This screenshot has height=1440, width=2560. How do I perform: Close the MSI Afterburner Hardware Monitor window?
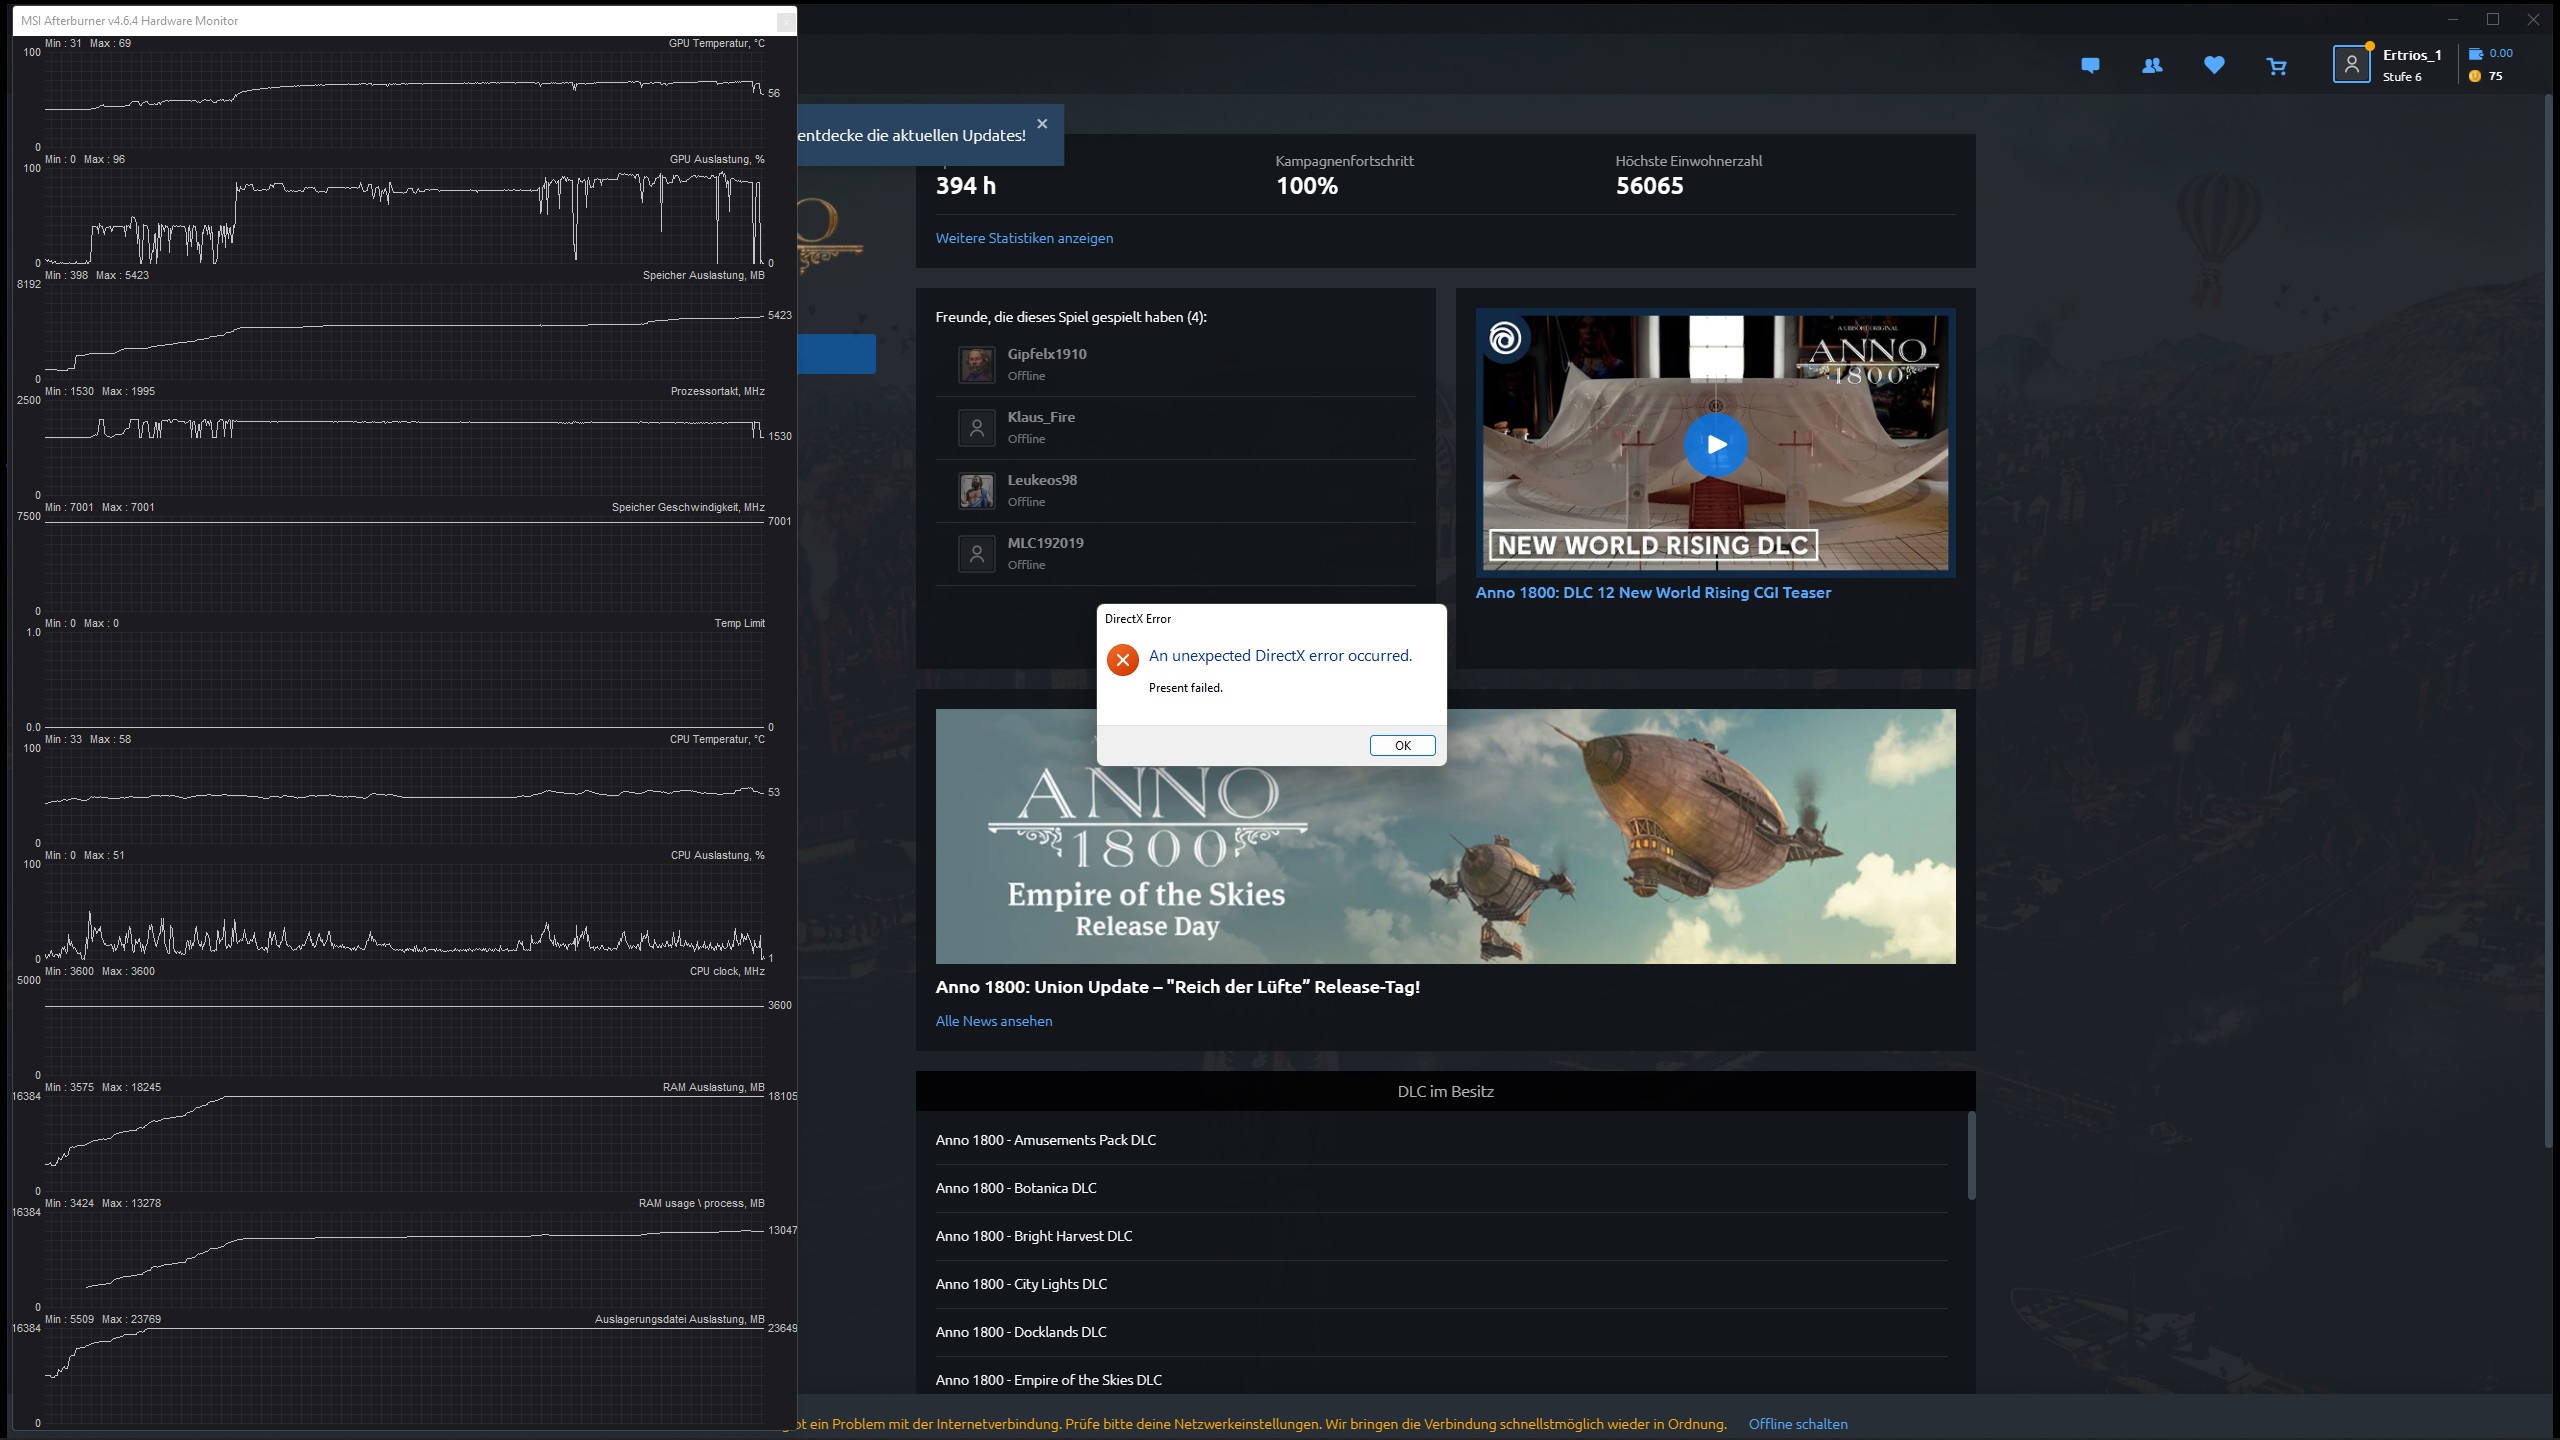coord(786,21)
